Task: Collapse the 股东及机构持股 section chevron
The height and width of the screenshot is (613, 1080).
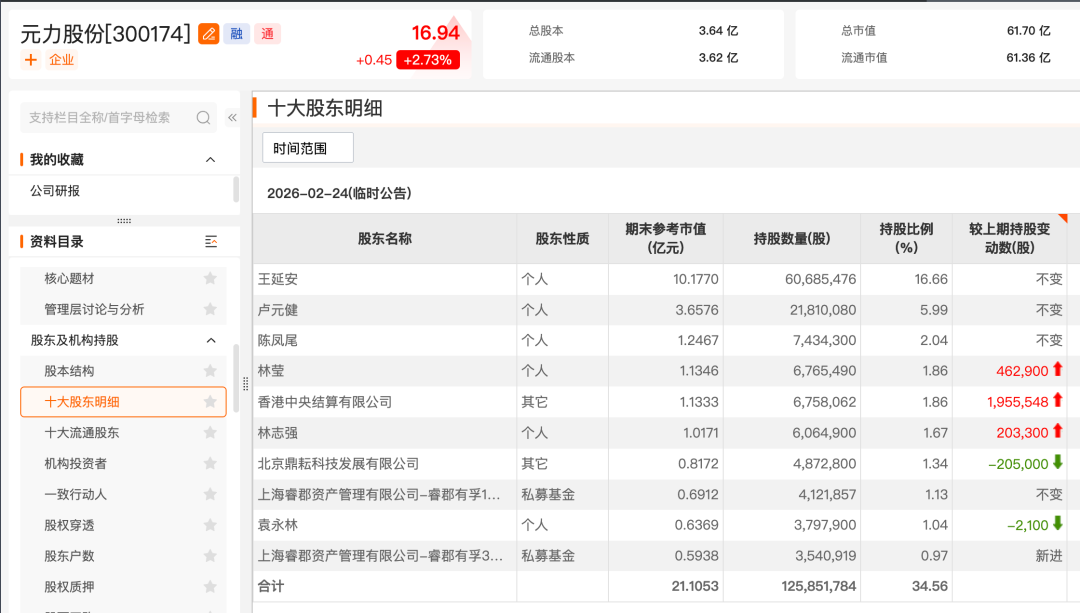Action: point(210,340)
